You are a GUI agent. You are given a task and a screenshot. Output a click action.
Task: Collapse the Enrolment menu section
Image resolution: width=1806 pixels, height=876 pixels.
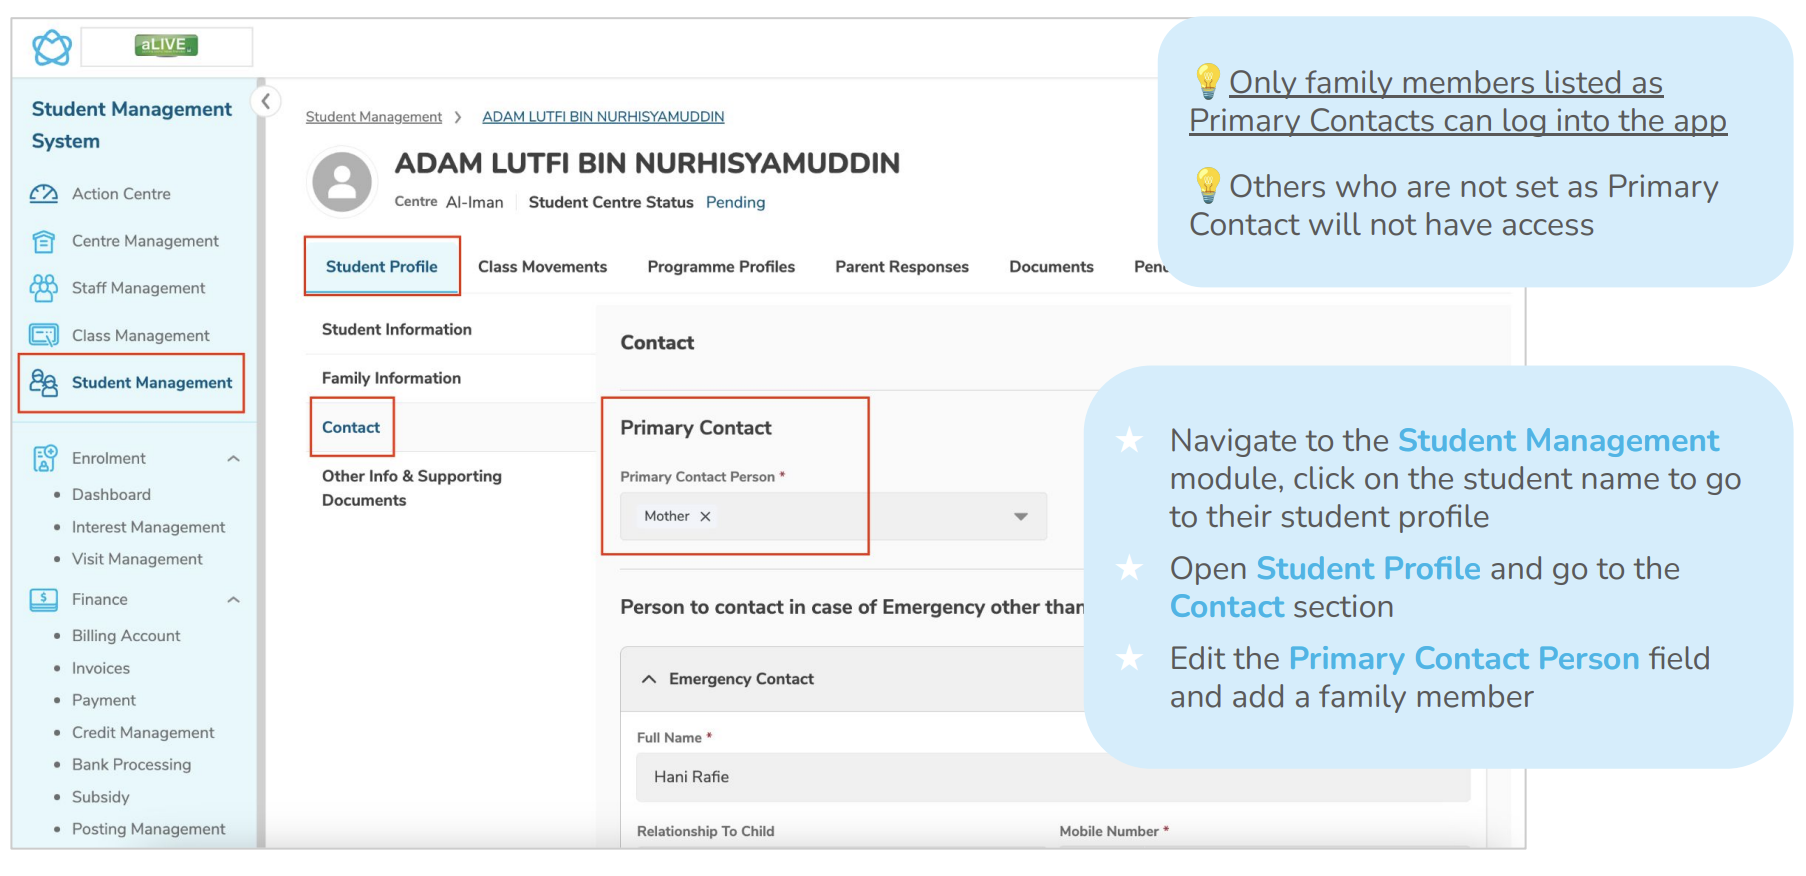click(x=233, y=459)
